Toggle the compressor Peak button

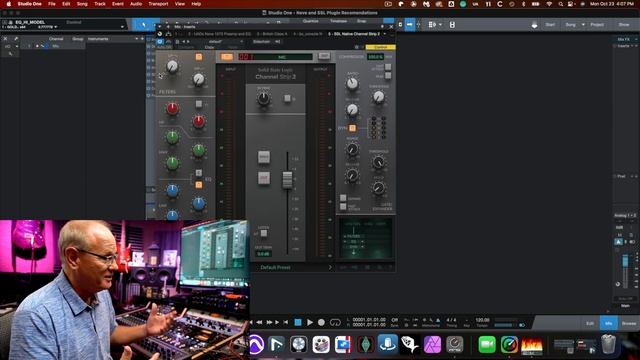(388, 76)
